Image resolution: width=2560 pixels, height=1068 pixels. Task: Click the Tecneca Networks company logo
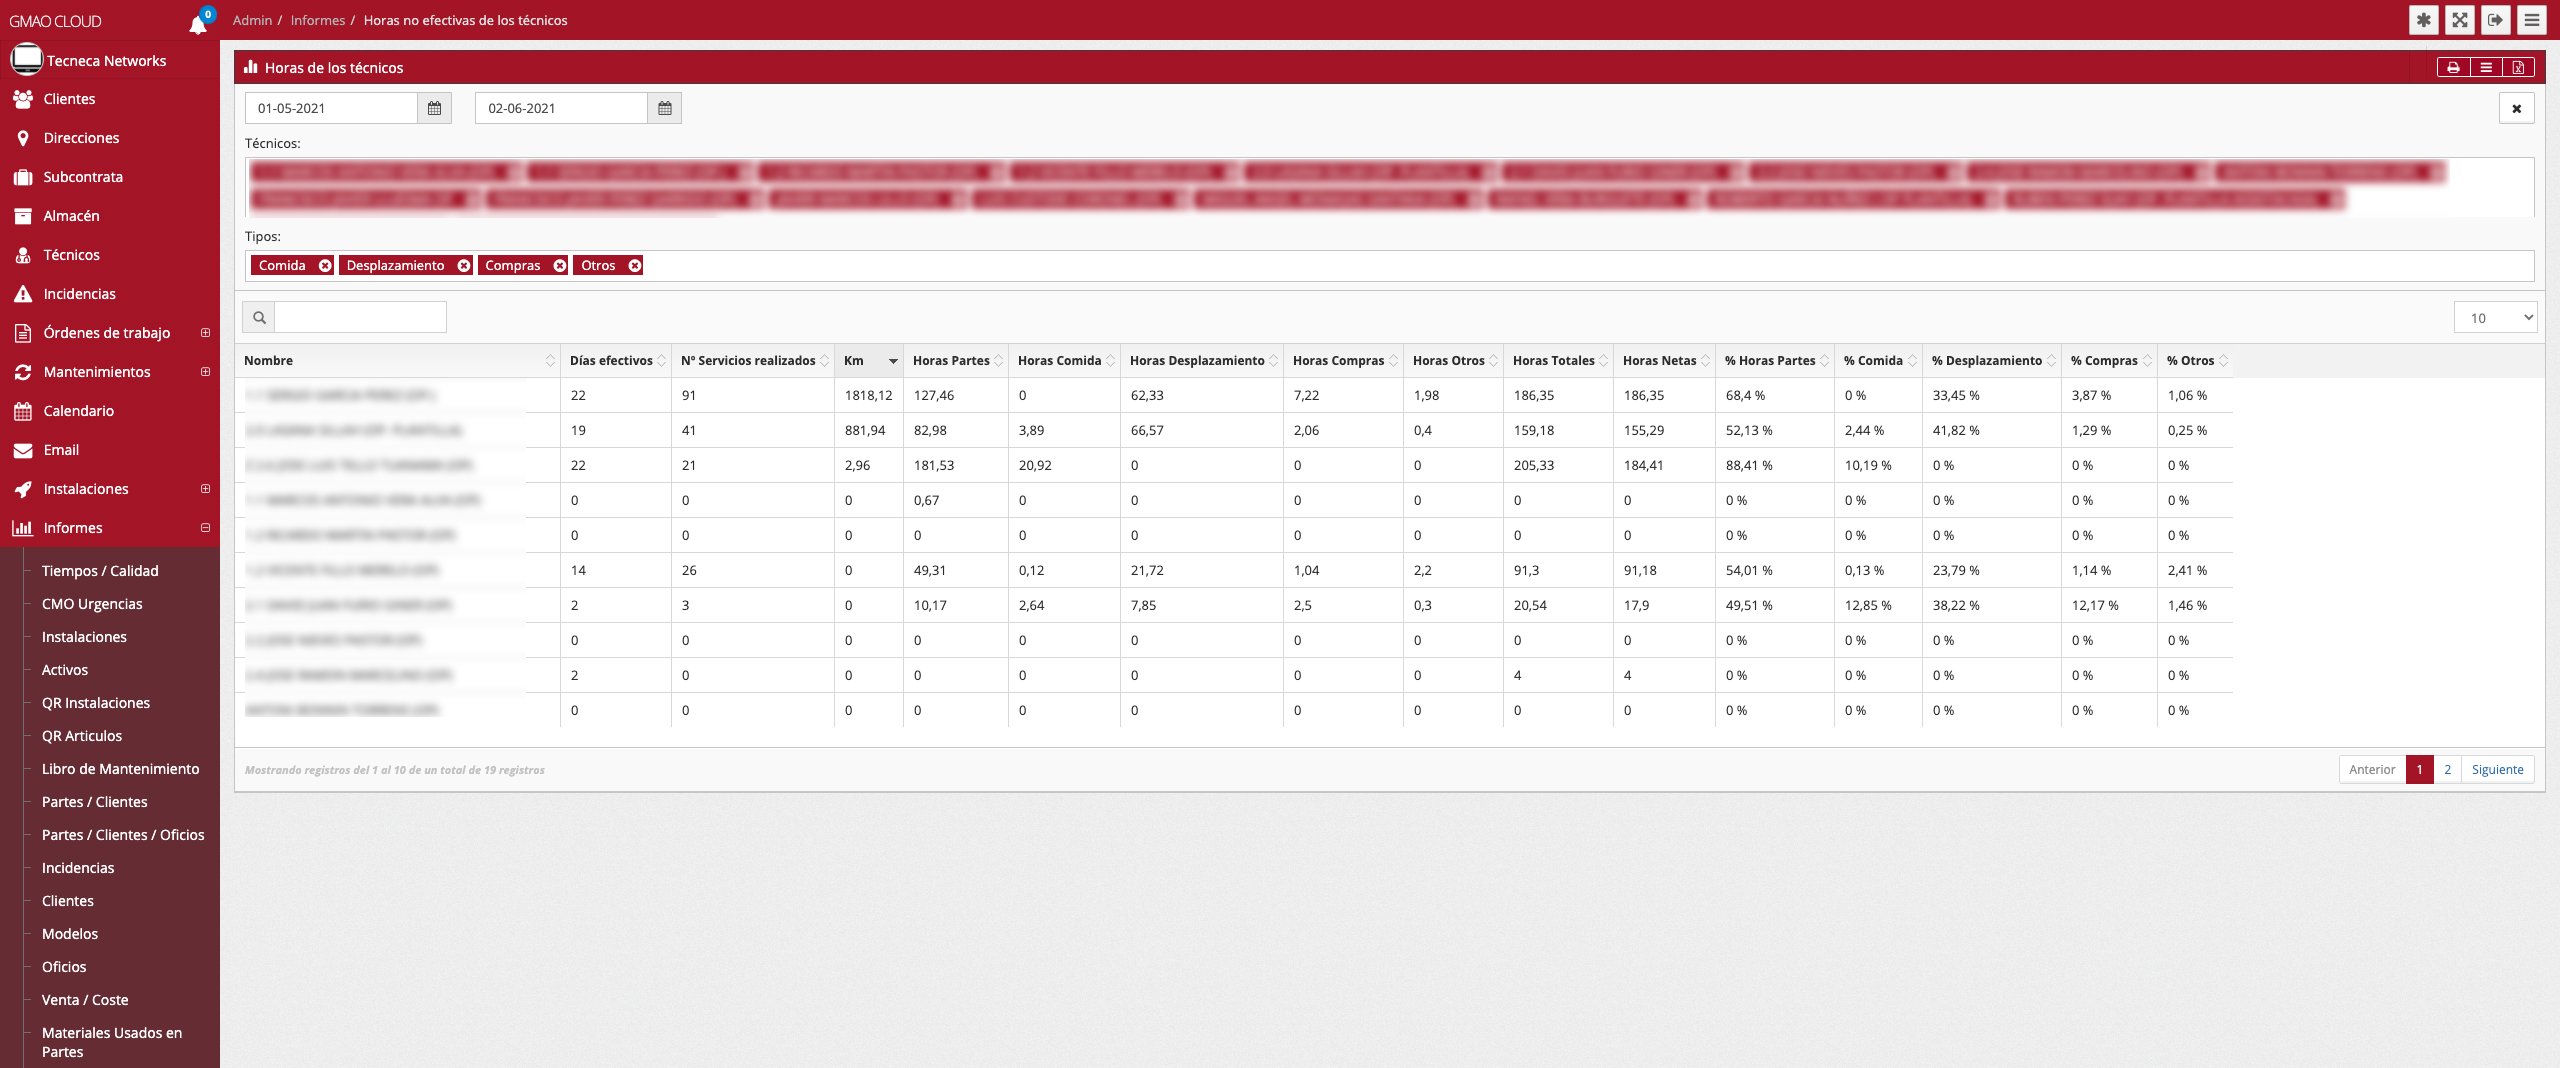point(27,60)
